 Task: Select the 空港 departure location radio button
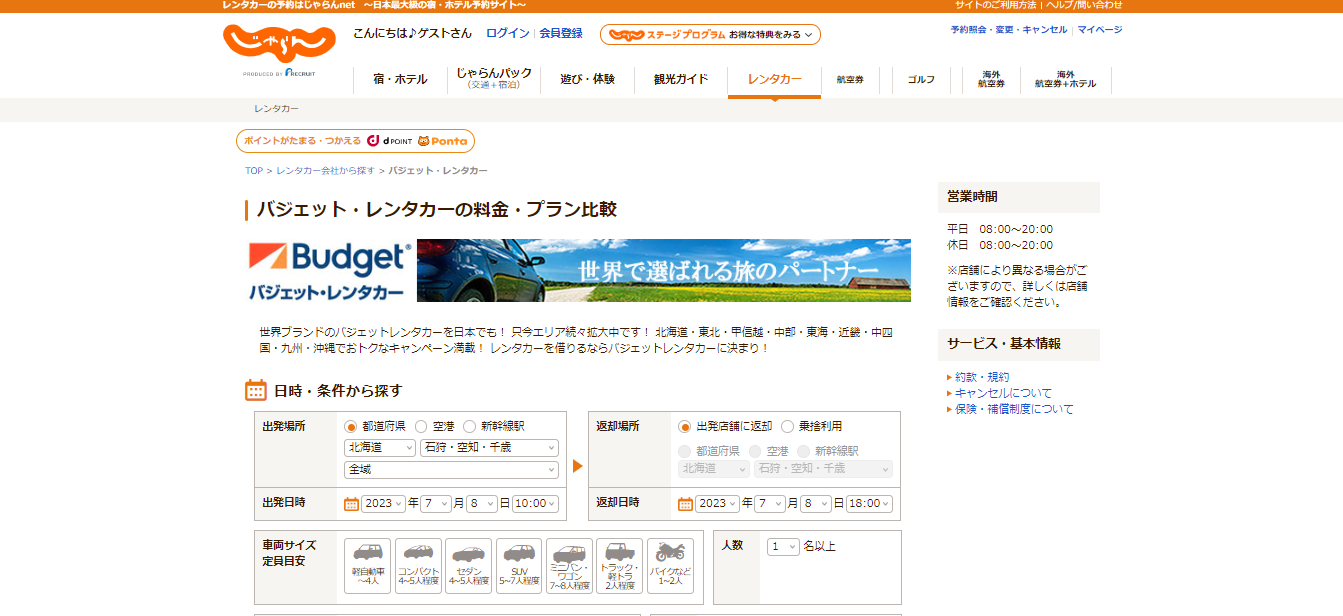pyautogui.click(x=422, y=426)
